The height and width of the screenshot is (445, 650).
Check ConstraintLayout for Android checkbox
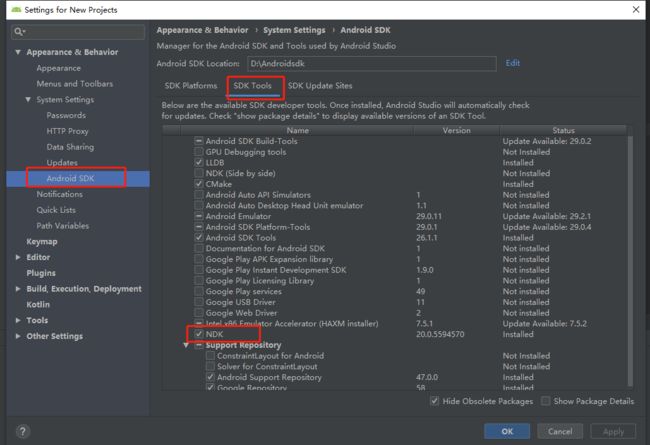(210, 356)
